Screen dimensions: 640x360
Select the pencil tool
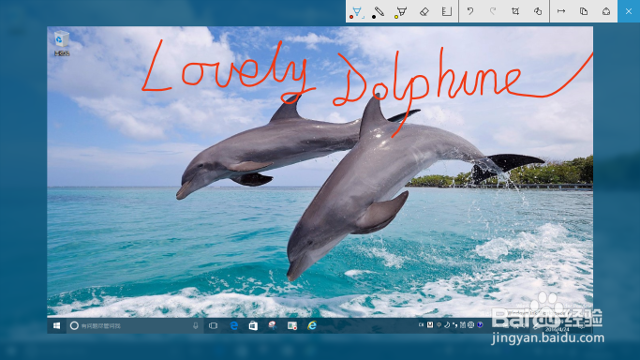pyautogui.click(x=379, y=11)
